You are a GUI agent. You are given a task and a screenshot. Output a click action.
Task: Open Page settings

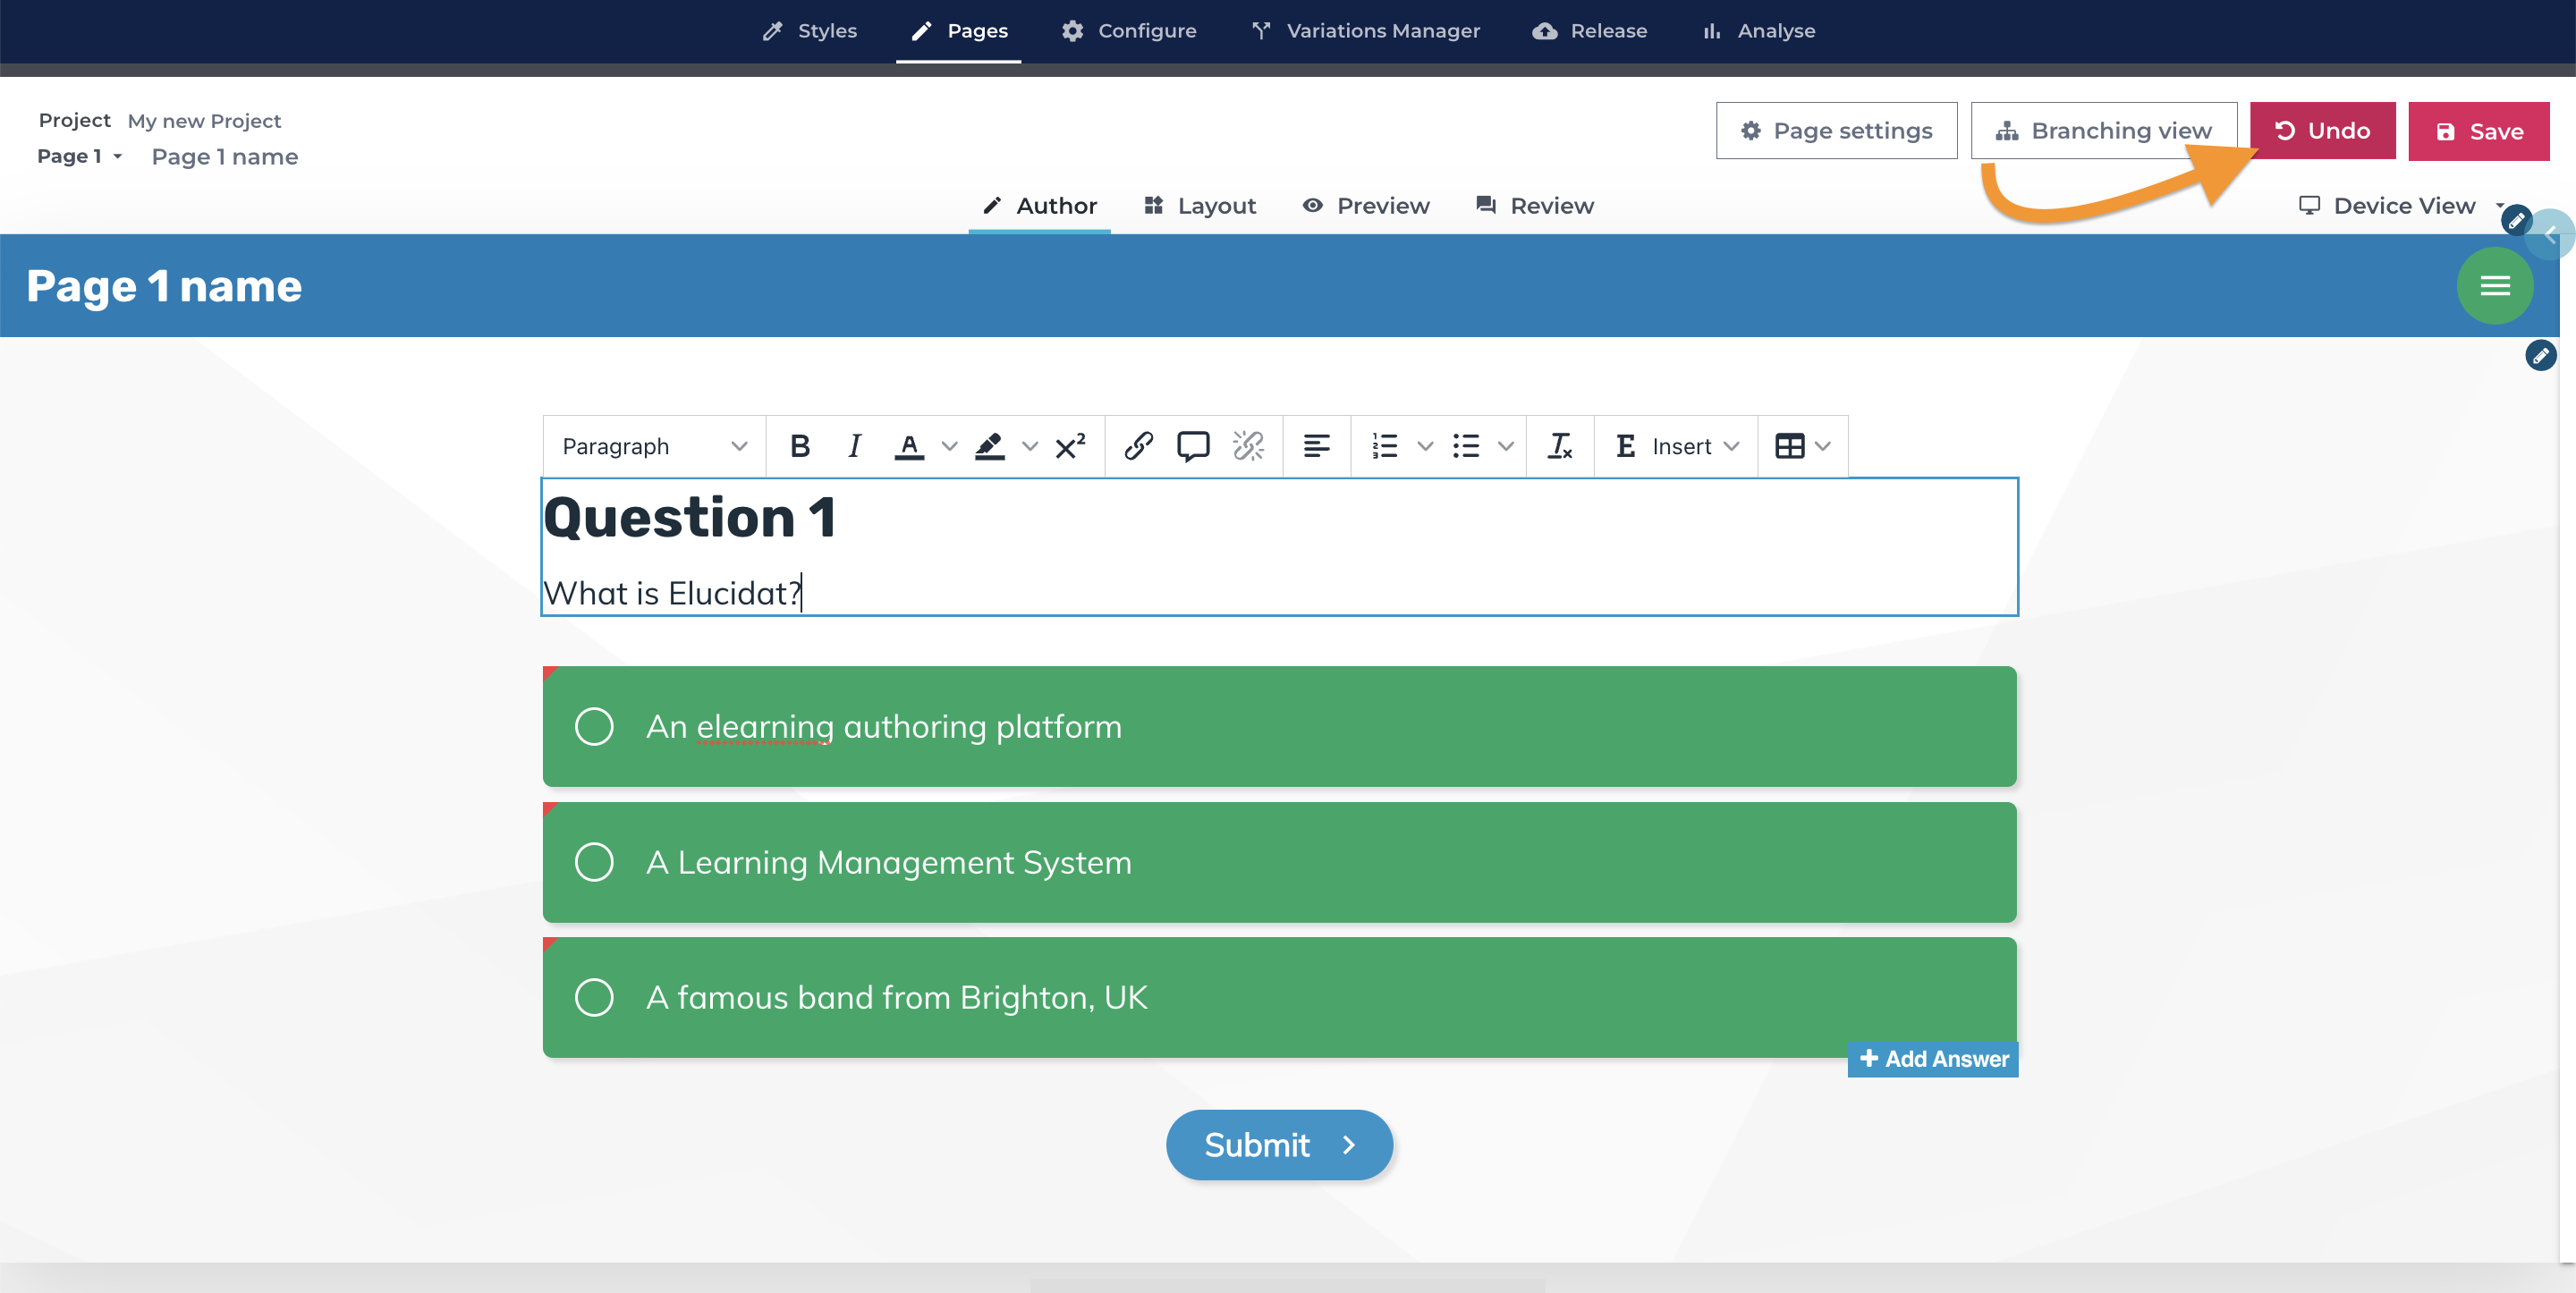coord(1836,131)
